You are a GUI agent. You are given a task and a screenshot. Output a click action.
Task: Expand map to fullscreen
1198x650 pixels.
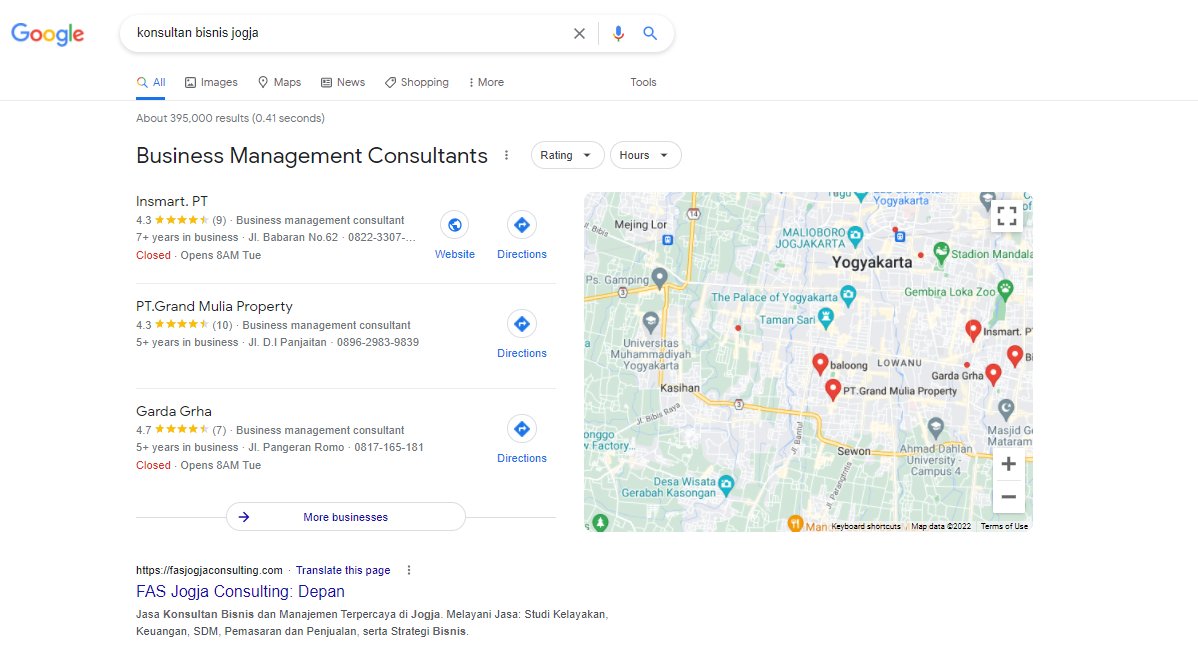(1007, 215)
